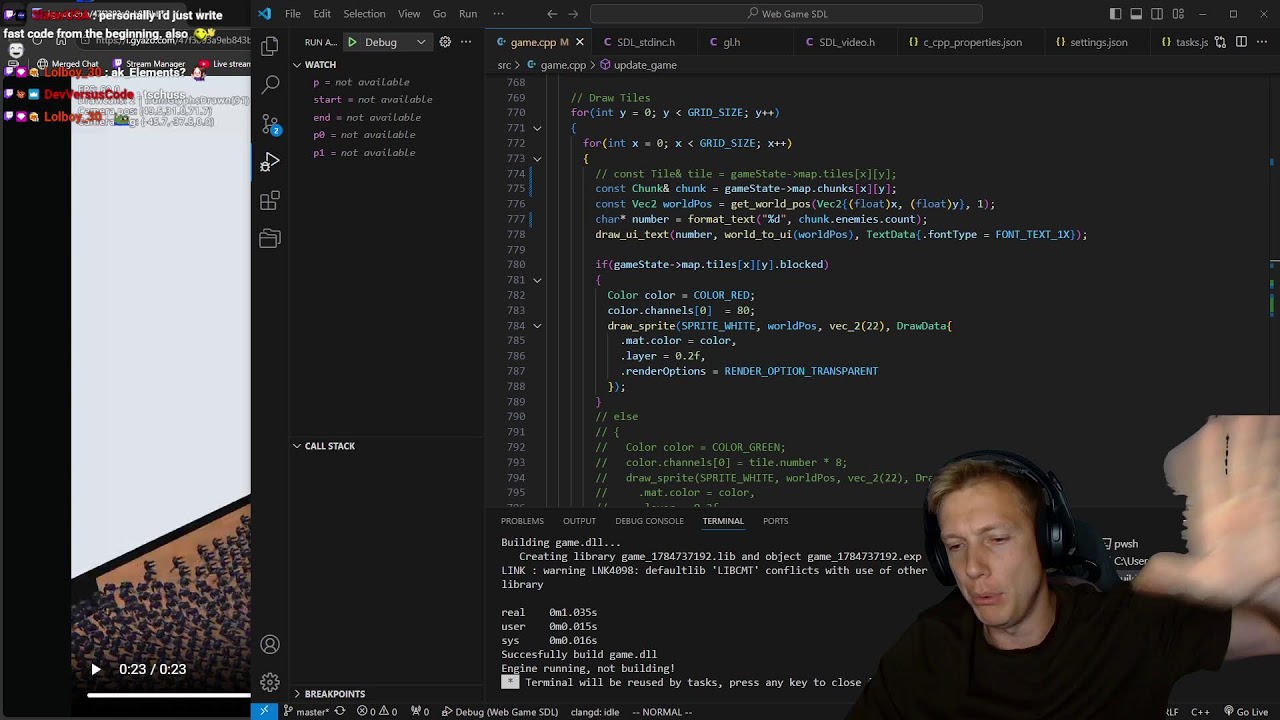This screenshot has height=720, width=1280.
Task: Go forward with the navigation arrow
Action: 573,14
